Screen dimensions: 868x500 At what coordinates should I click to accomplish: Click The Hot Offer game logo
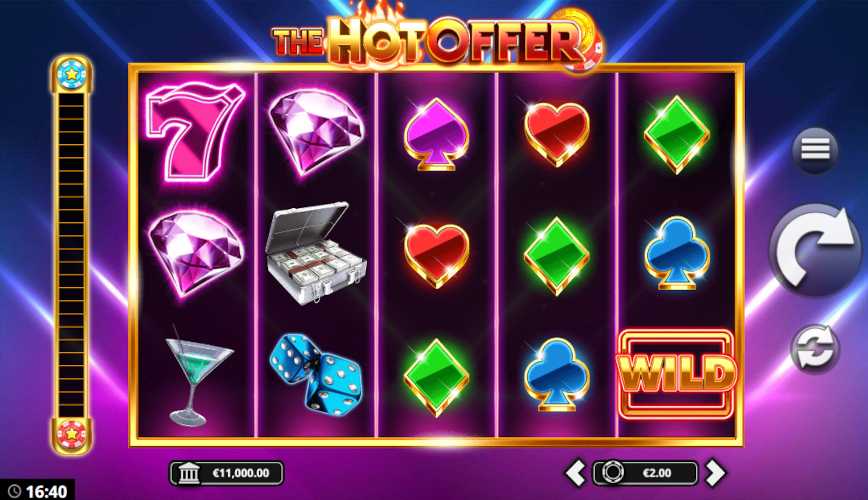tap(435, 42)
